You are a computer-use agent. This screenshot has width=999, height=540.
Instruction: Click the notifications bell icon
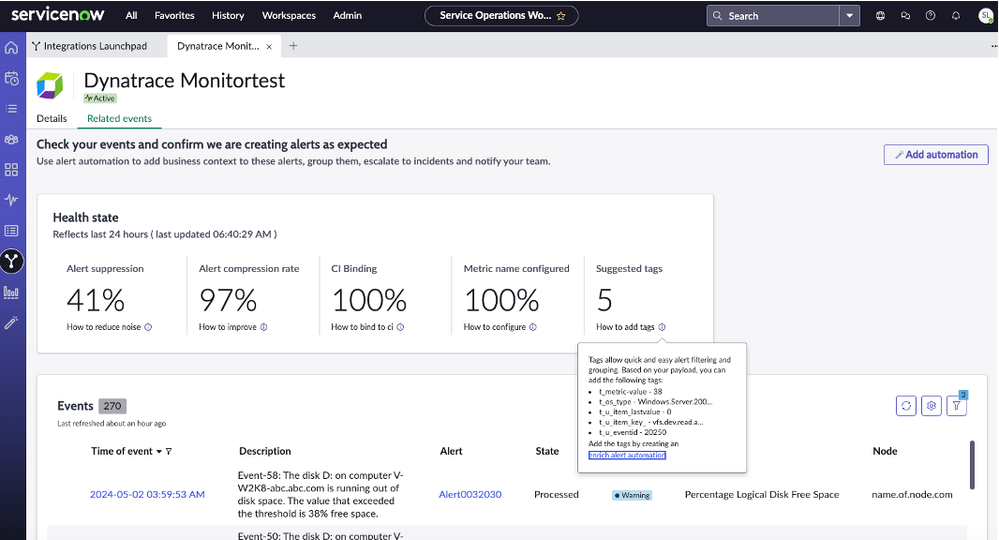click(x=956, y=16)
